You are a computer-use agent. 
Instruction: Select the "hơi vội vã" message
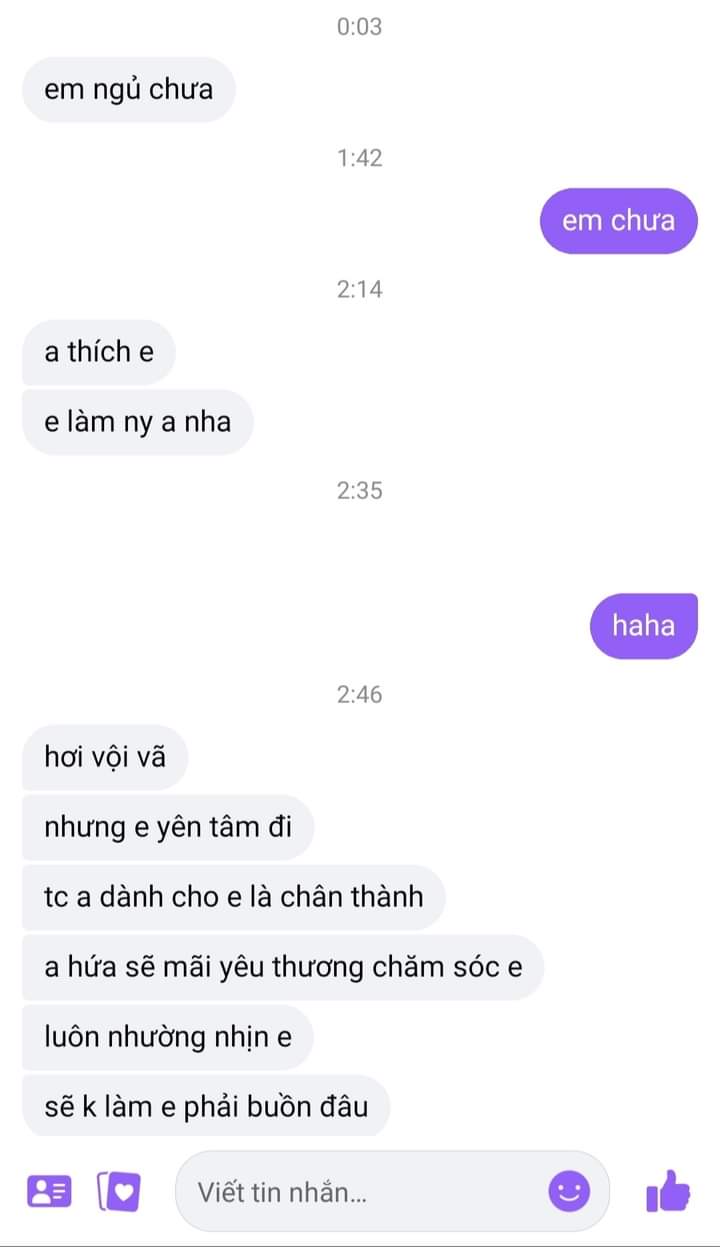click(x=105, y=757)
